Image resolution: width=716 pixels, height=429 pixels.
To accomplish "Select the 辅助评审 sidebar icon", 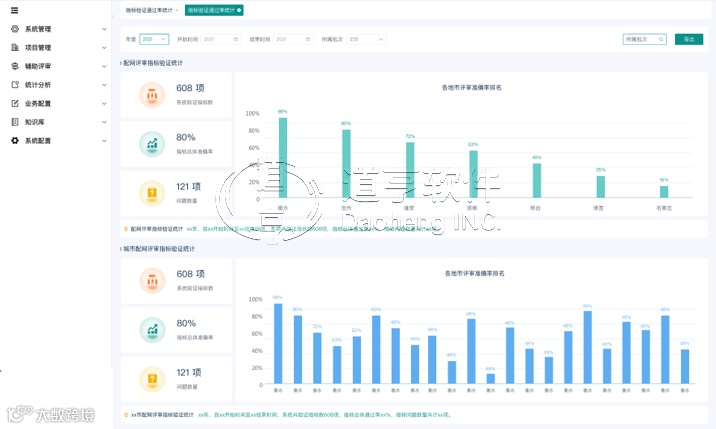I will click(x=15, y=66).
